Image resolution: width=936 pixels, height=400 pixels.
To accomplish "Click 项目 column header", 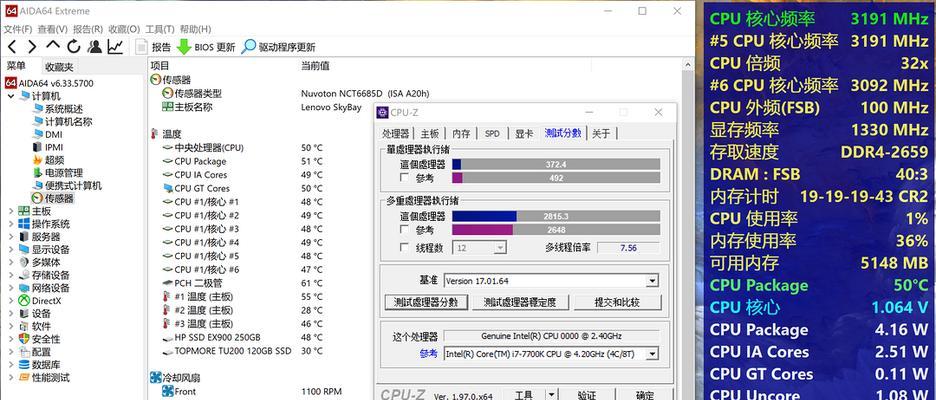I will 159,66.
